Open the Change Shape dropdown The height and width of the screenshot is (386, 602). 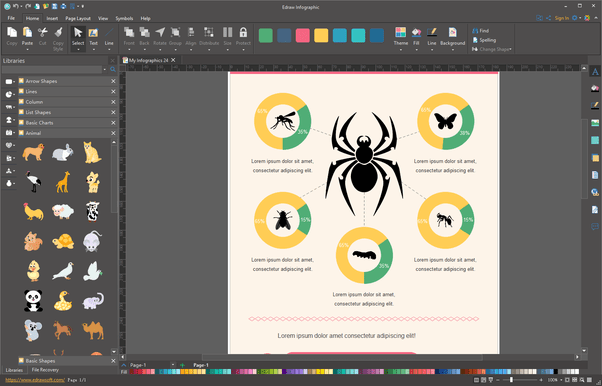[x=492, y=49]
